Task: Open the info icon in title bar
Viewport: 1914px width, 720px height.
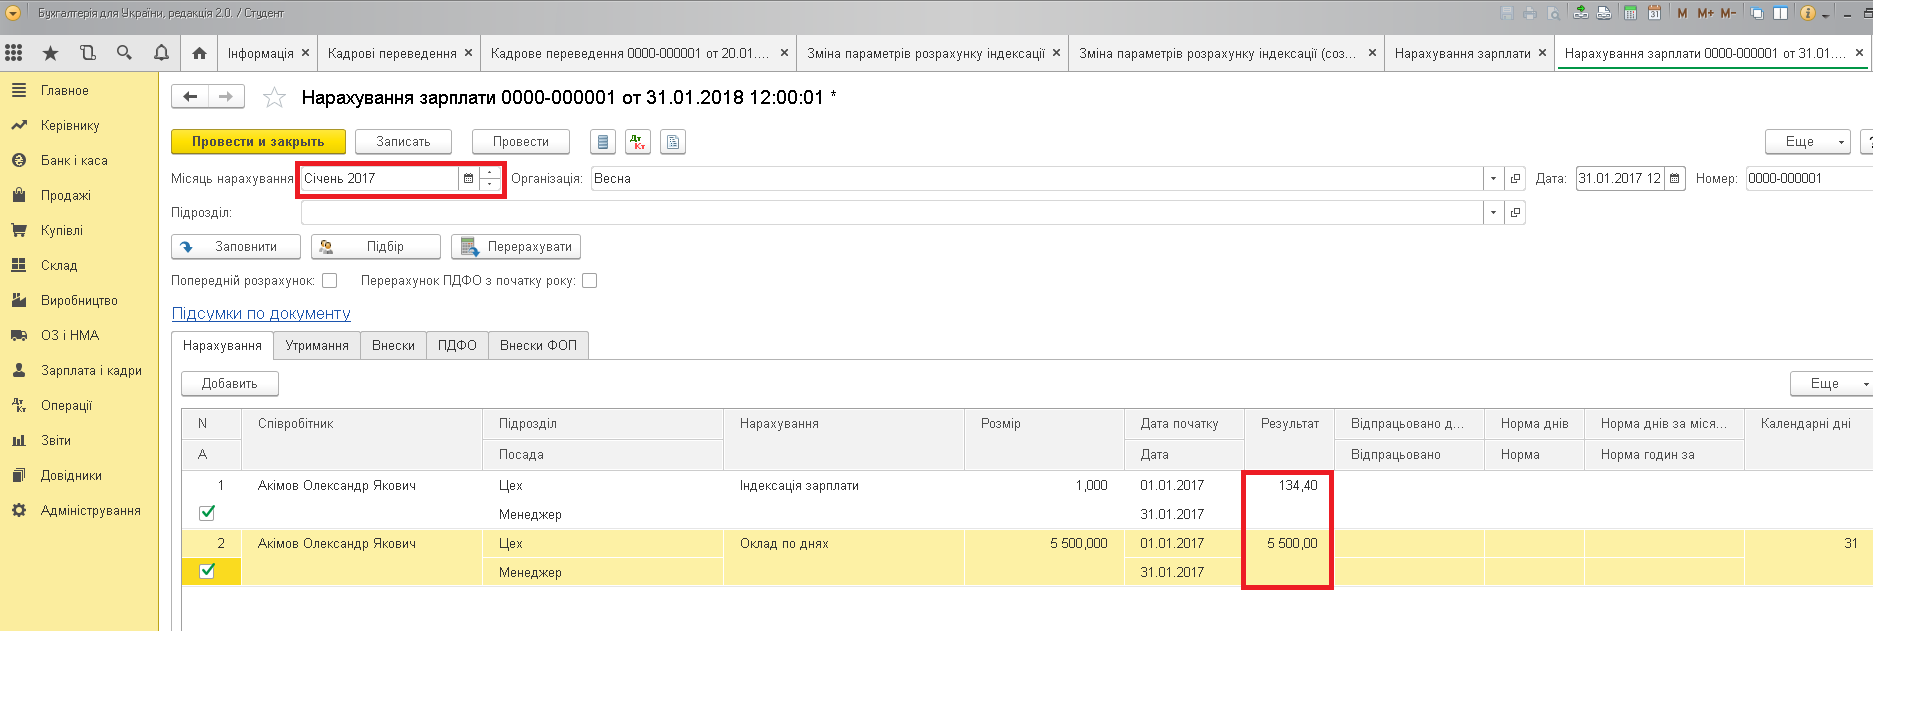Action: [1808, 13]
